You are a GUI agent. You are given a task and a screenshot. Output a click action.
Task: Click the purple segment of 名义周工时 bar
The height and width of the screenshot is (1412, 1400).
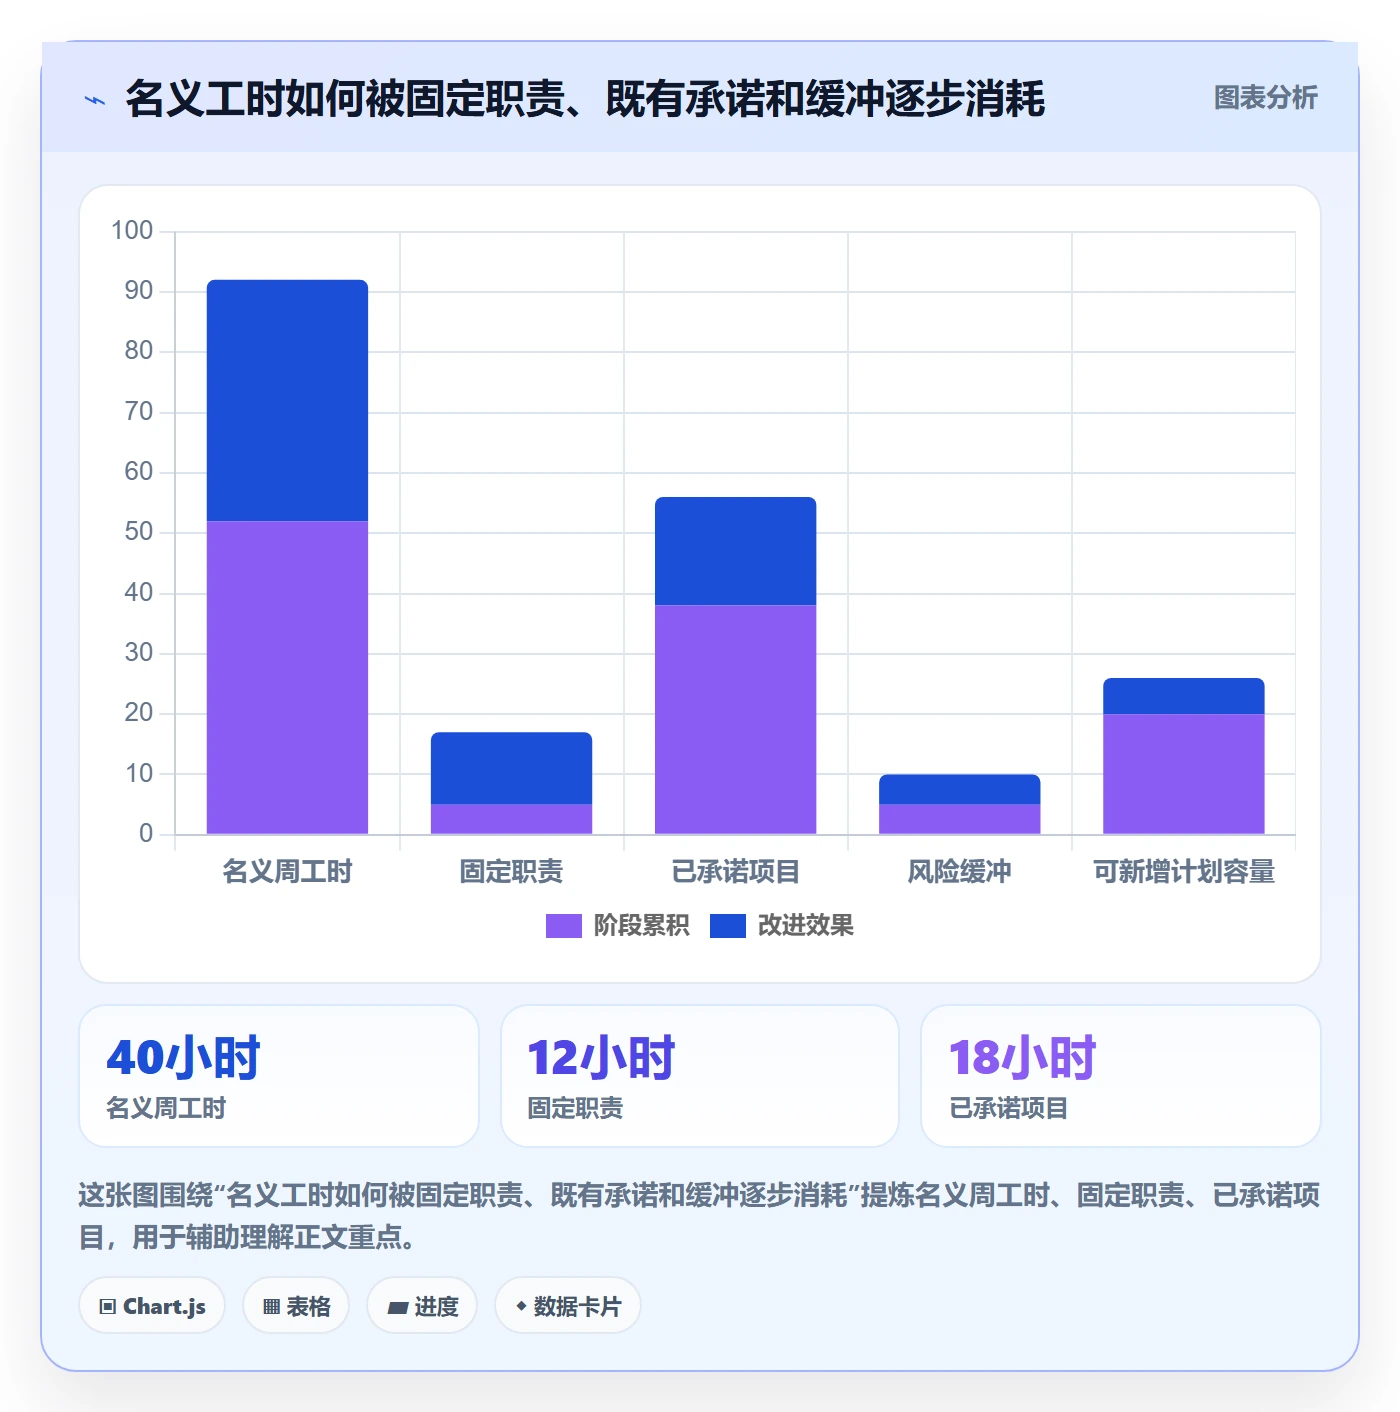[287, 677]
